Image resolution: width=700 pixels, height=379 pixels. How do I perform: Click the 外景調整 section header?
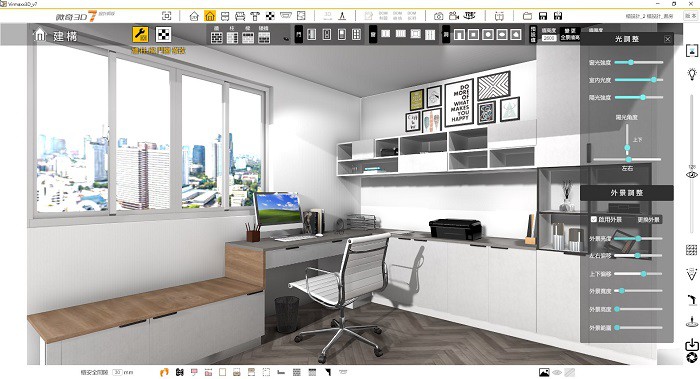[627, 193]
